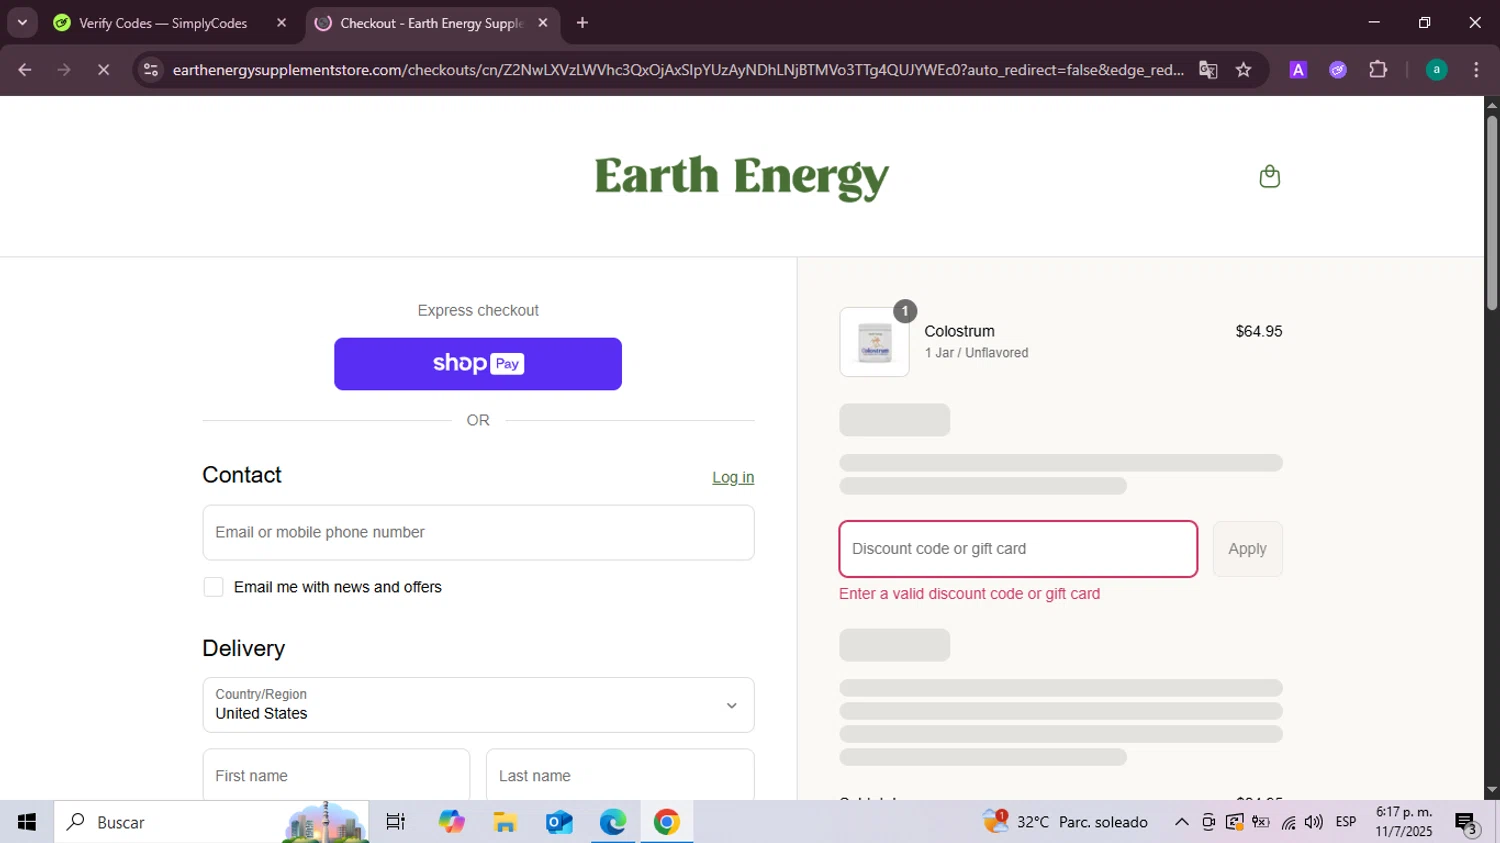The width and height of the screenshot is (1500, 843).
Task: Open the network Wi-Fi tray icon
Action: pyautogui.click(x=1288, y=822)
